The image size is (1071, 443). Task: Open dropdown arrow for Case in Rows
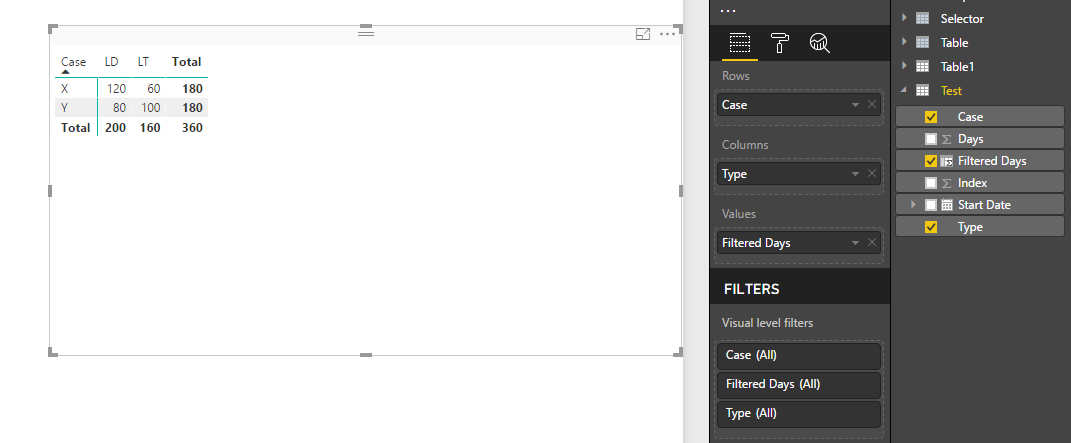[855, 105]
